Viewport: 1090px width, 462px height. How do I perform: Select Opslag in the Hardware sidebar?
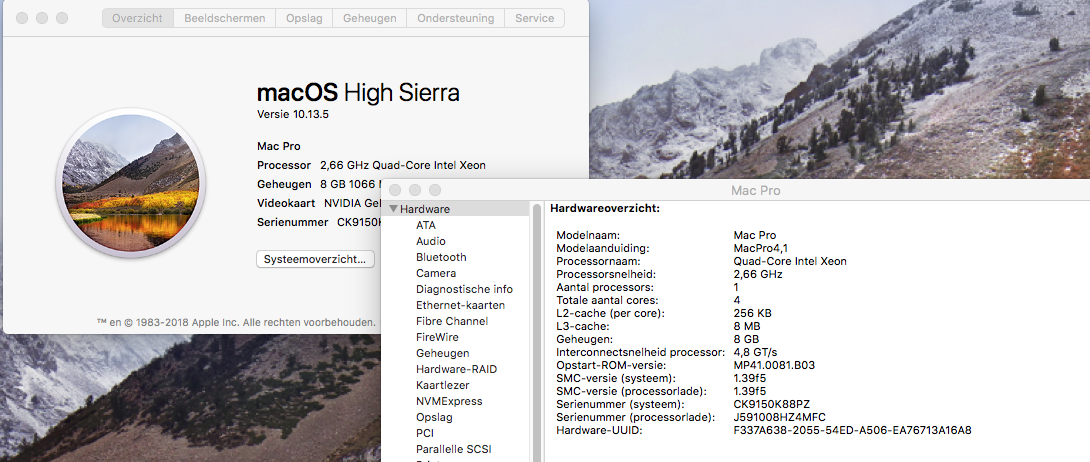pos(434,417)
